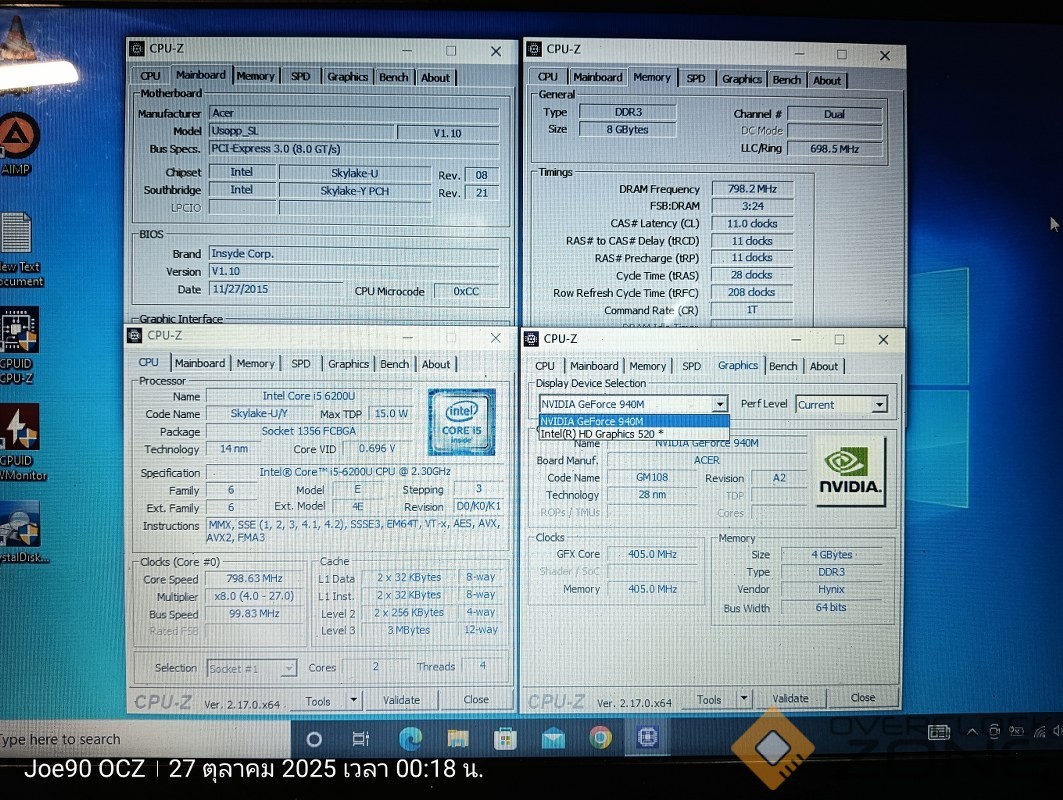Viewport: 1063px width, 800px height.
Task: Click Close button in the Graphics window
Action: 862,698
